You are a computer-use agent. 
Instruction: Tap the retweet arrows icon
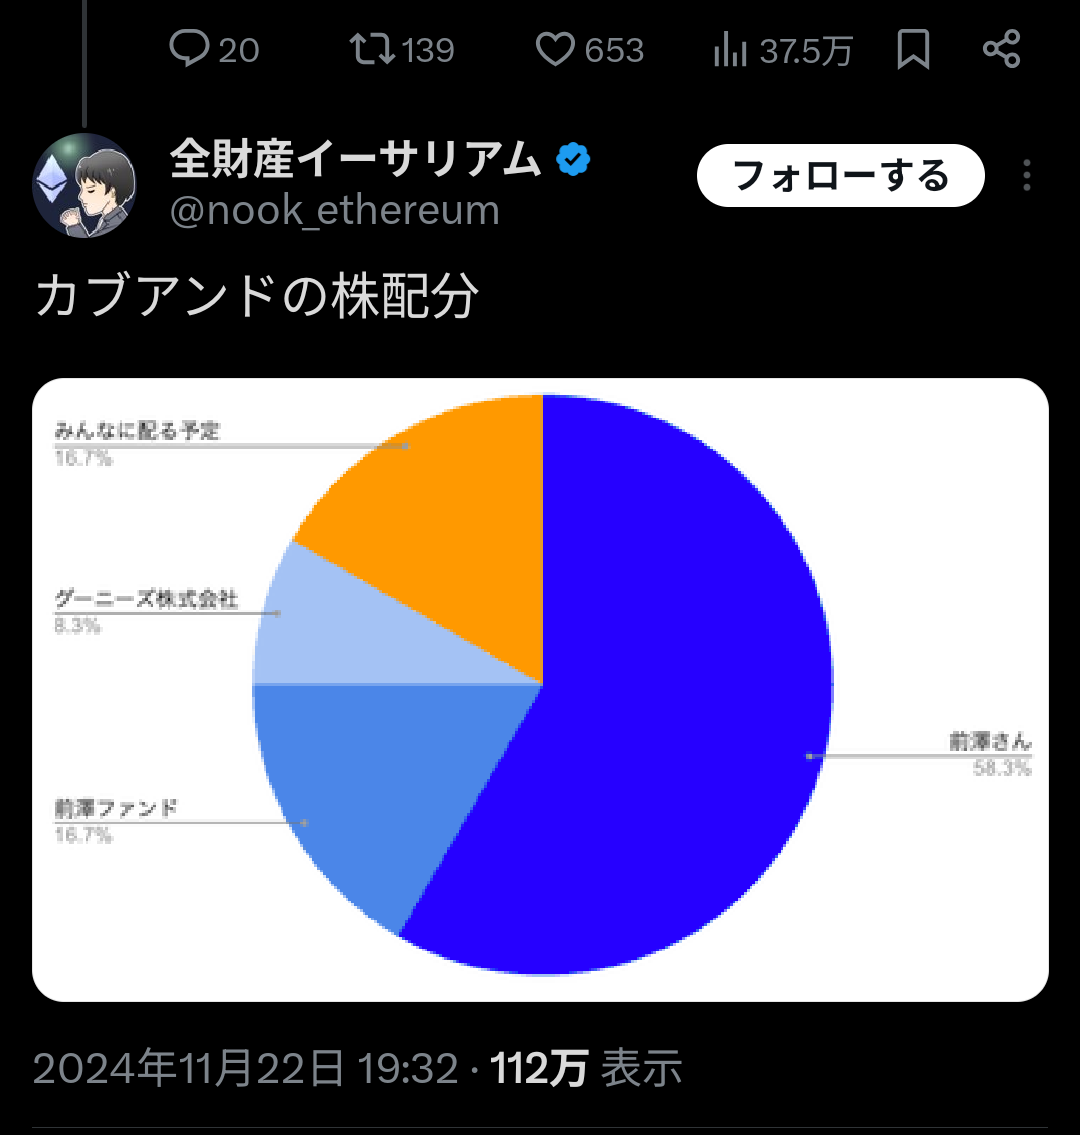(372, 49)
